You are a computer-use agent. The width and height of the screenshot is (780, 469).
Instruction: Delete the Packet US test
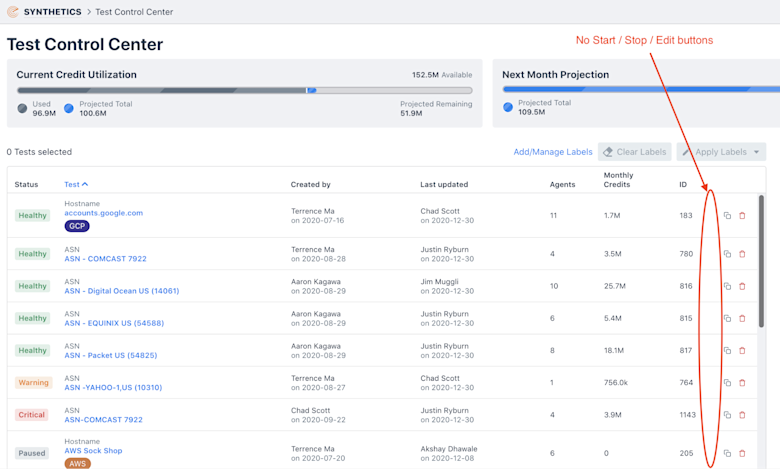point(742,351)
